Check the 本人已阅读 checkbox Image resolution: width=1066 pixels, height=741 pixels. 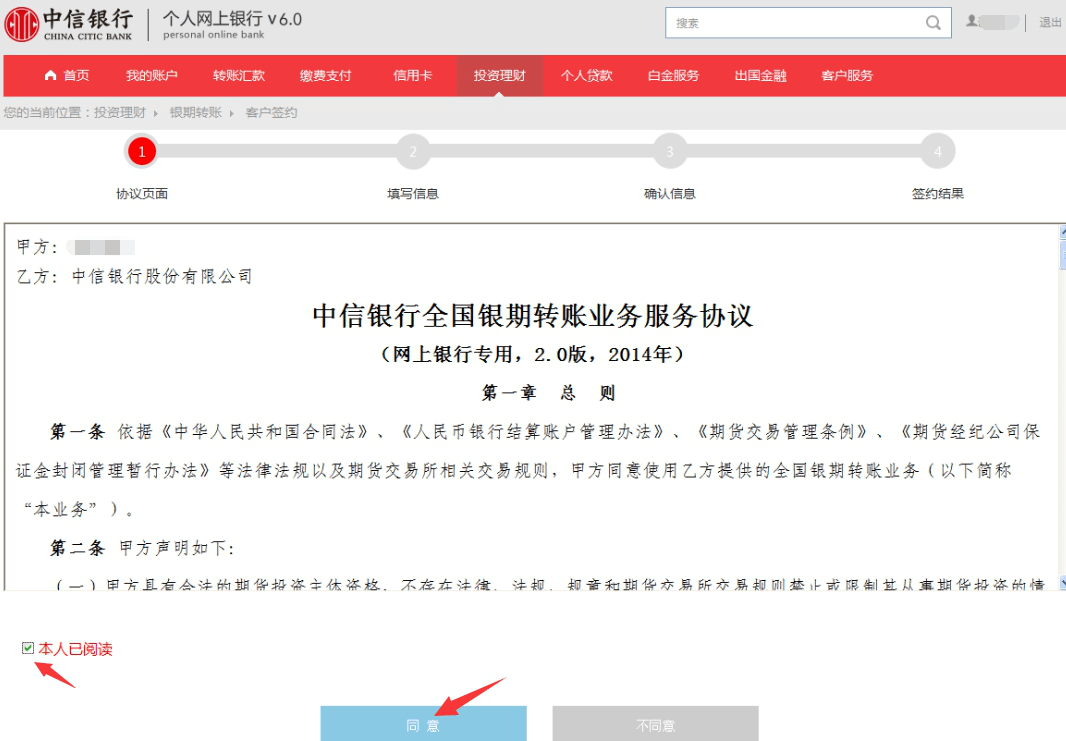tap(28, 648)
